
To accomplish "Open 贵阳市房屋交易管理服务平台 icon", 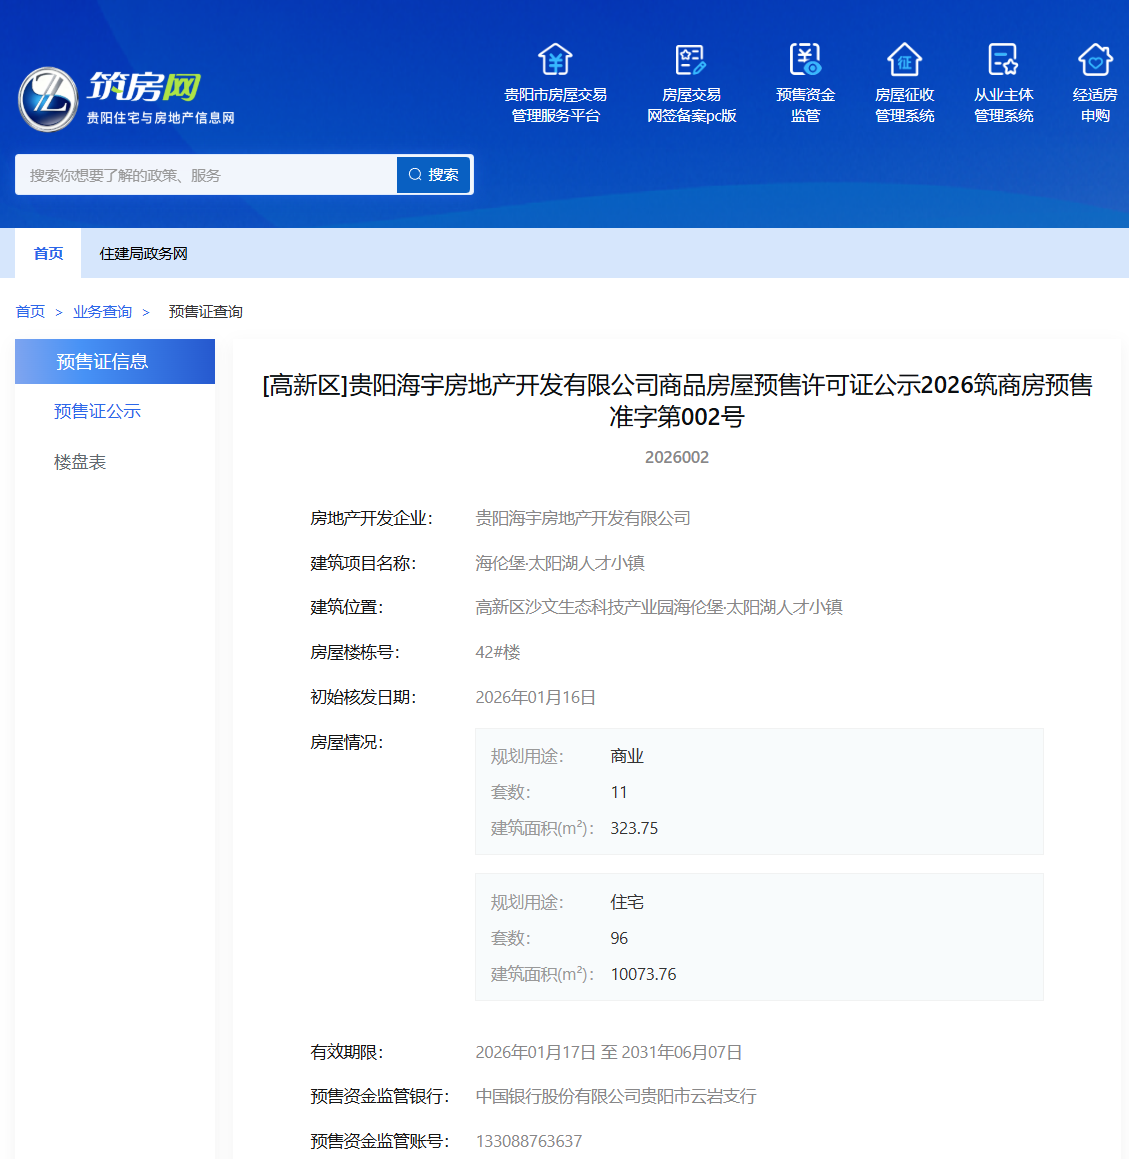I will coord(556,84).
